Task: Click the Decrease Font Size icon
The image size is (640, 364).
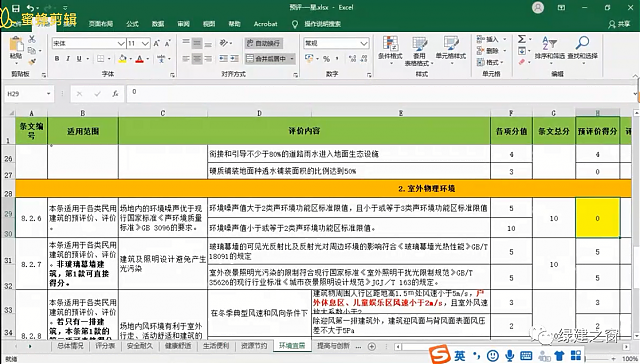Action: 167,43
